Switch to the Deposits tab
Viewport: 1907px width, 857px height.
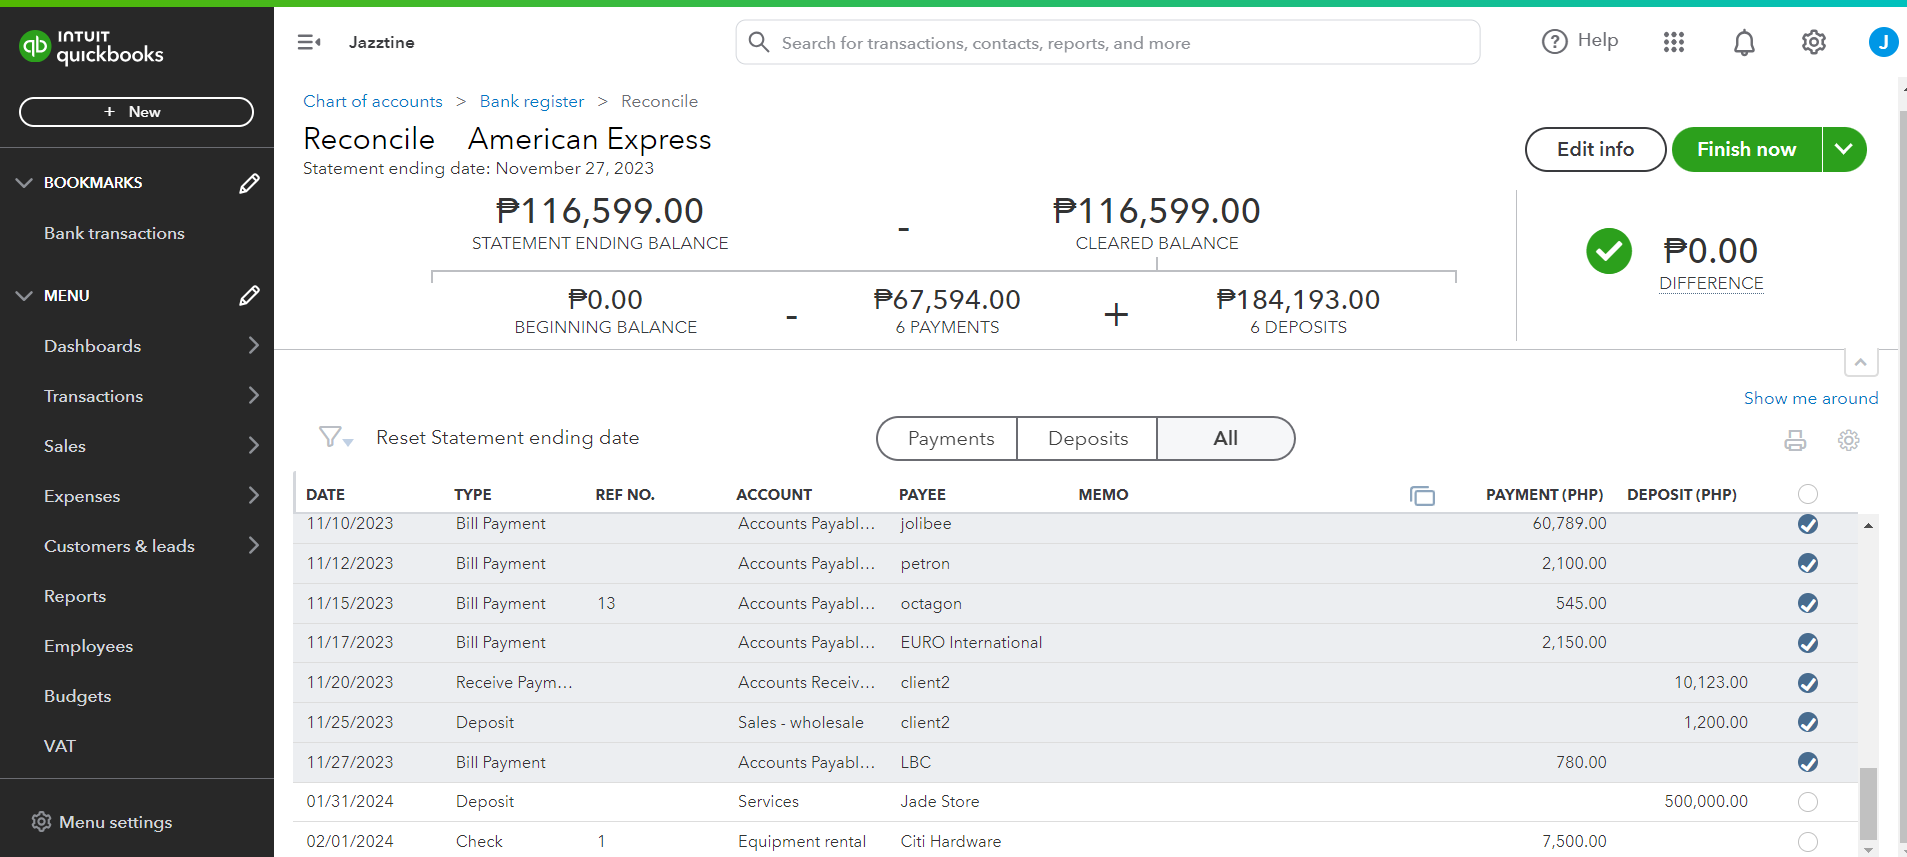point(1087,439)
